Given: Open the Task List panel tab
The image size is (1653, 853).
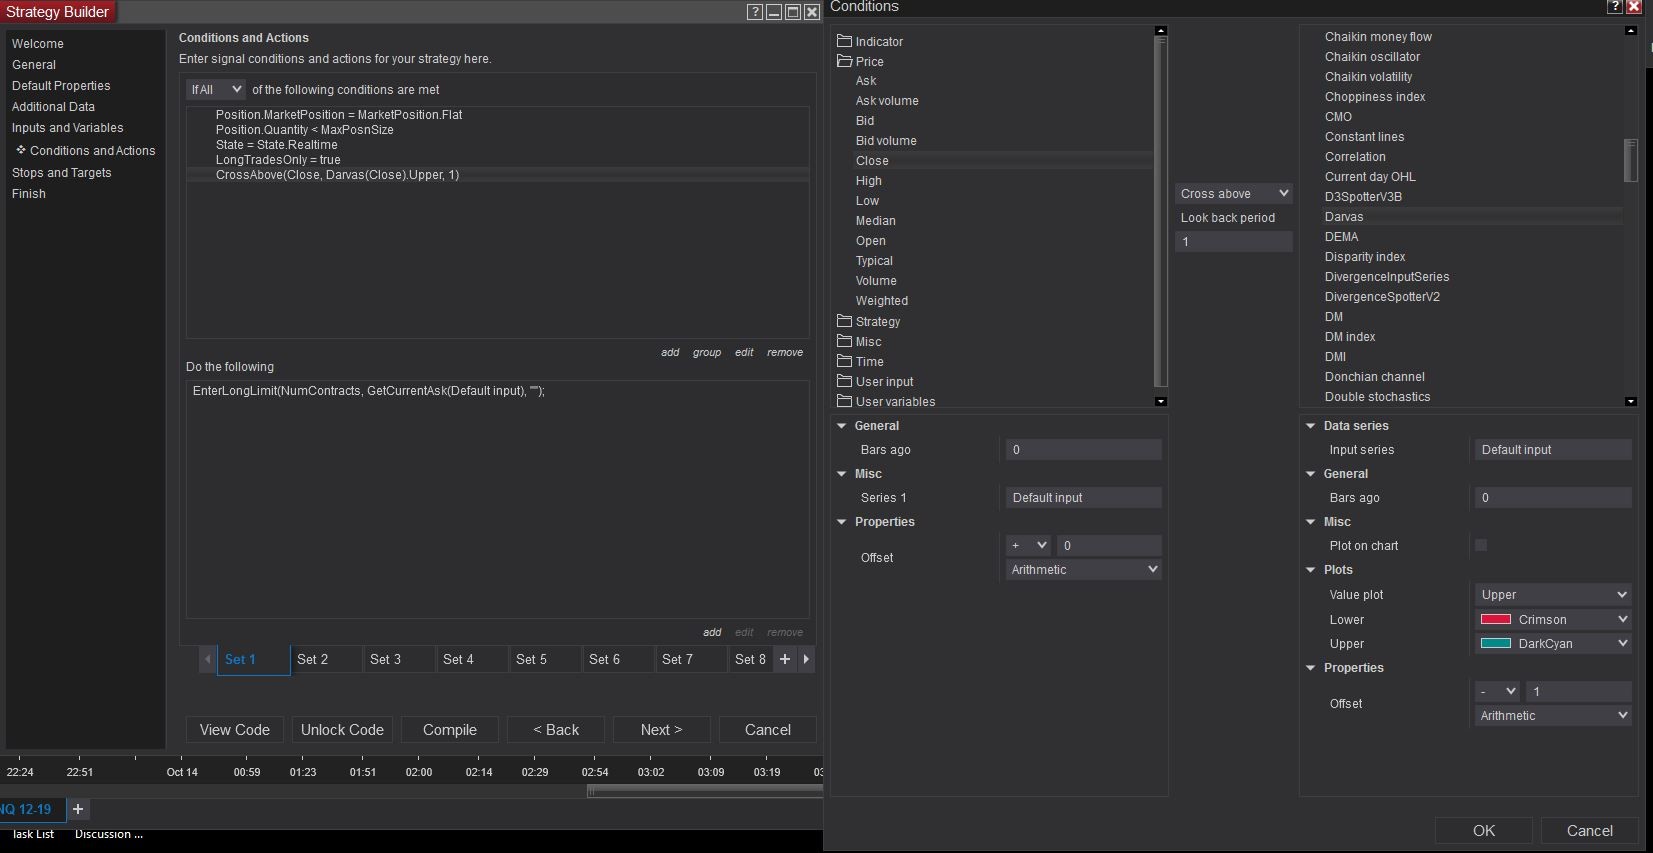Looking at the screenshot, I should pyautogui.click(x=33, y=834).
